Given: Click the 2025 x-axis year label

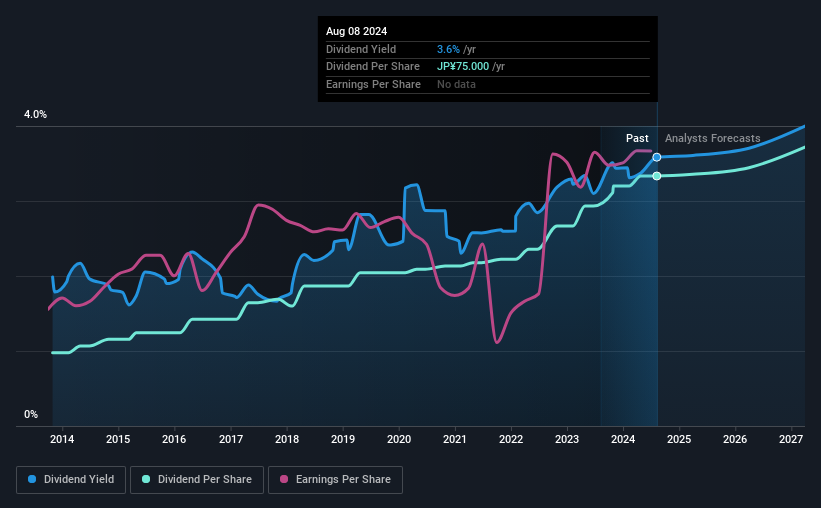Looking at the screenshot, I should click(x=679, y=439).
